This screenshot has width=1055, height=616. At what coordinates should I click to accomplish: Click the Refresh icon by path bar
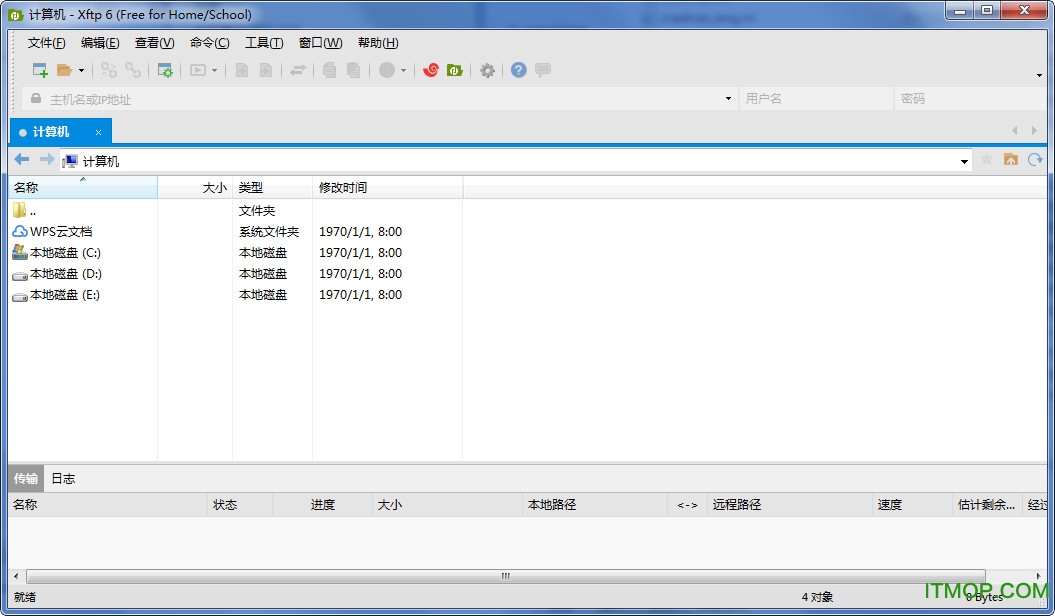(x=1035, y=159)
